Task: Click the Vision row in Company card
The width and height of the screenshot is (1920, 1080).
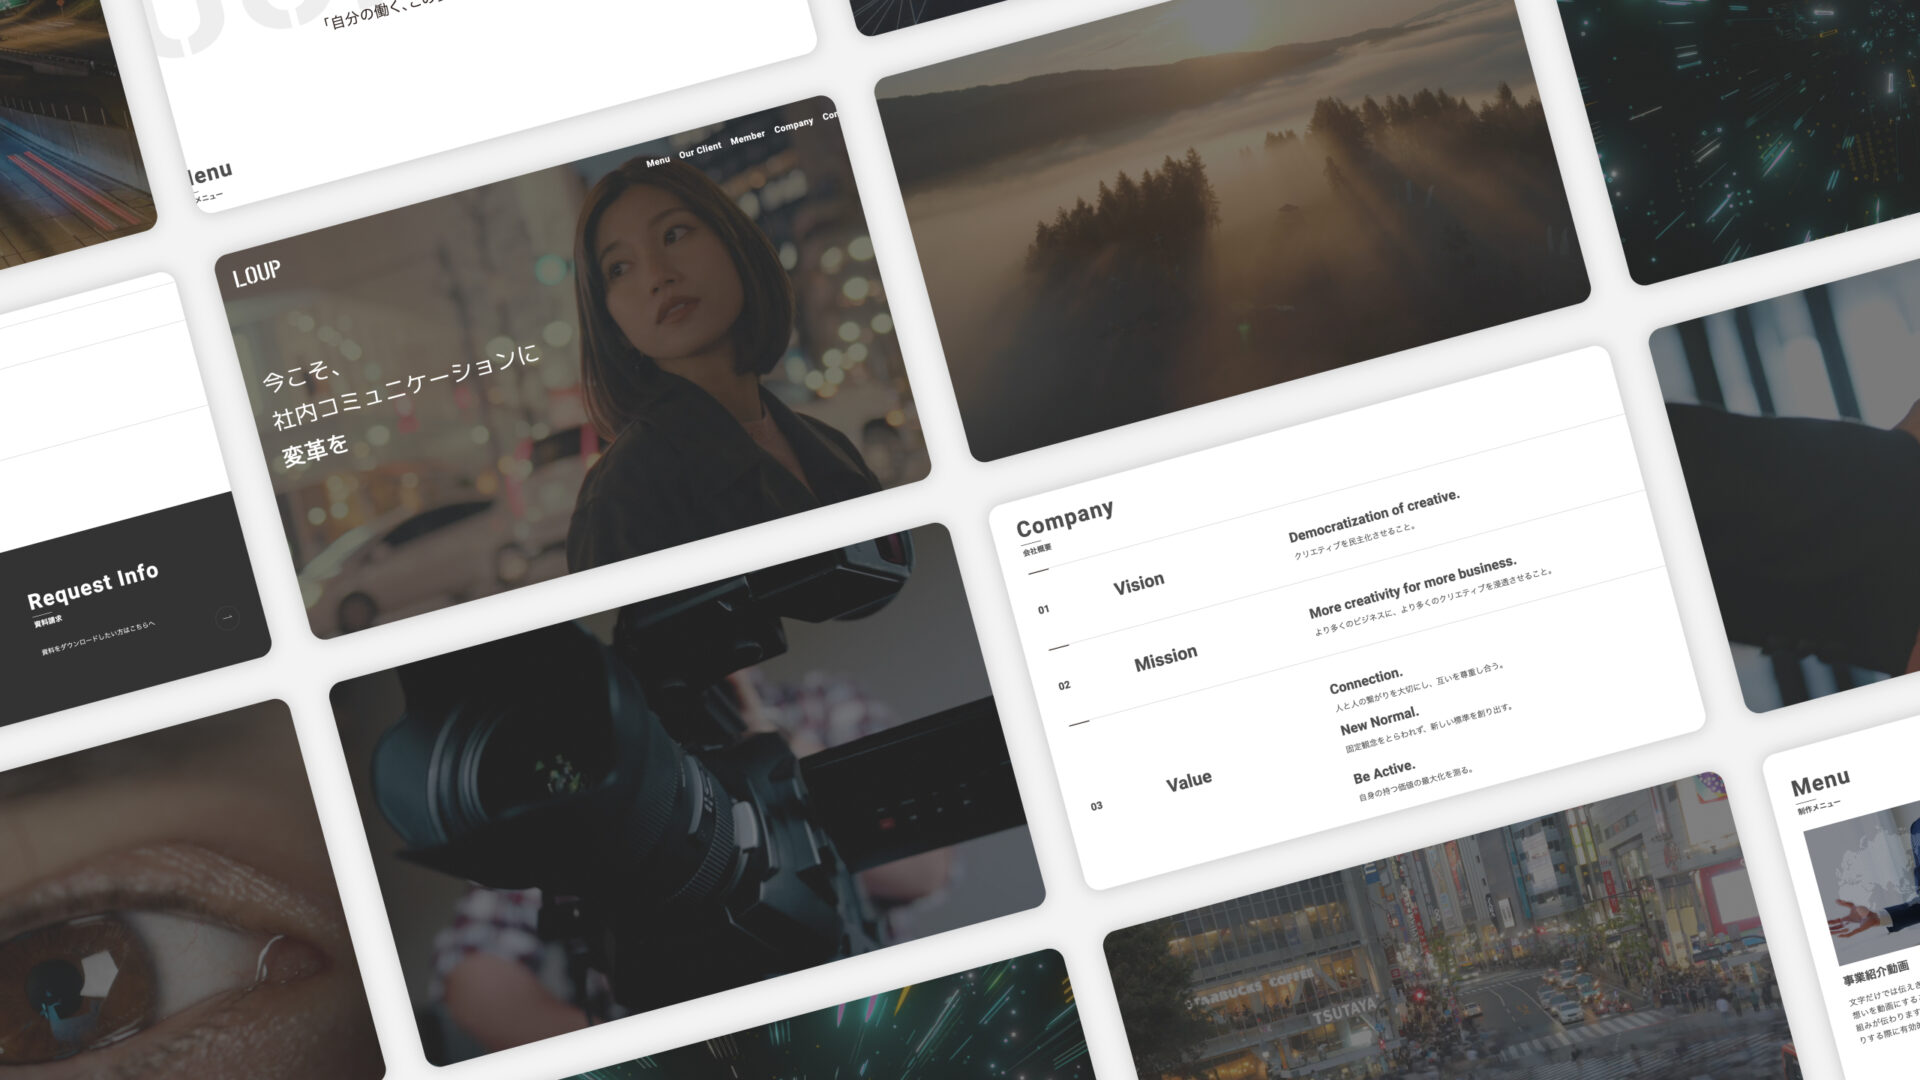Action: point(1139,584)
